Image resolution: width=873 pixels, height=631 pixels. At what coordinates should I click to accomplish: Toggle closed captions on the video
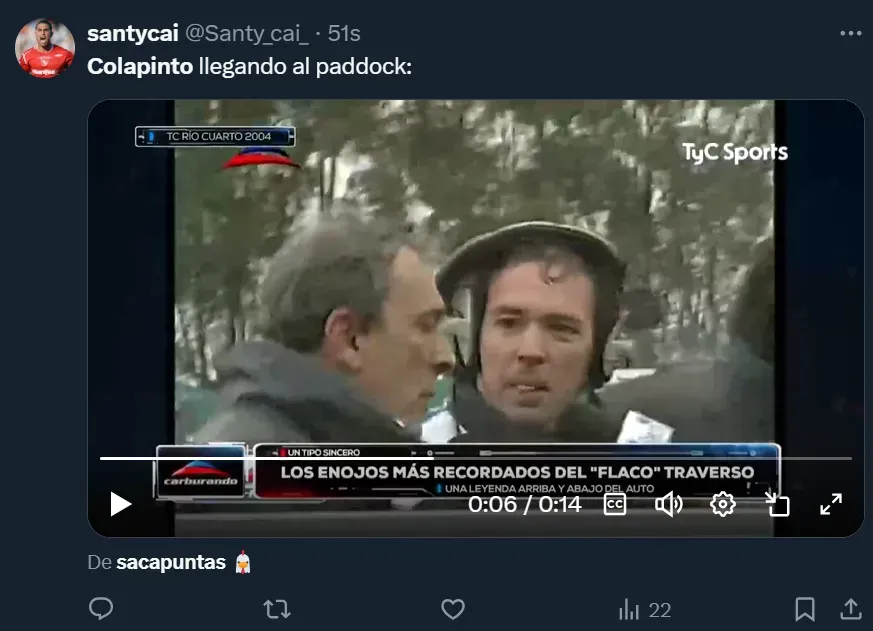(x=615, y=505)
